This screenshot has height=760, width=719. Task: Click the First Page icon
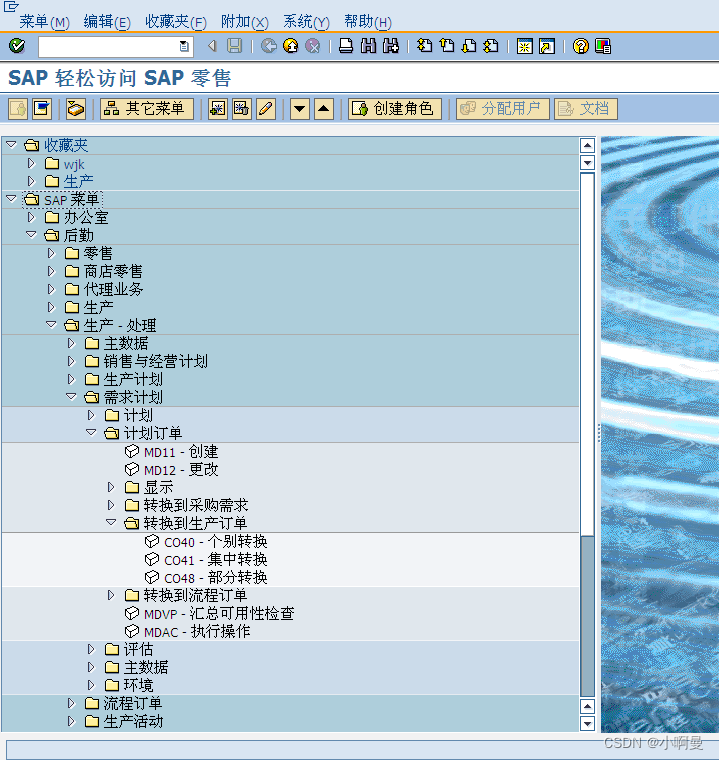click(425, 46)
